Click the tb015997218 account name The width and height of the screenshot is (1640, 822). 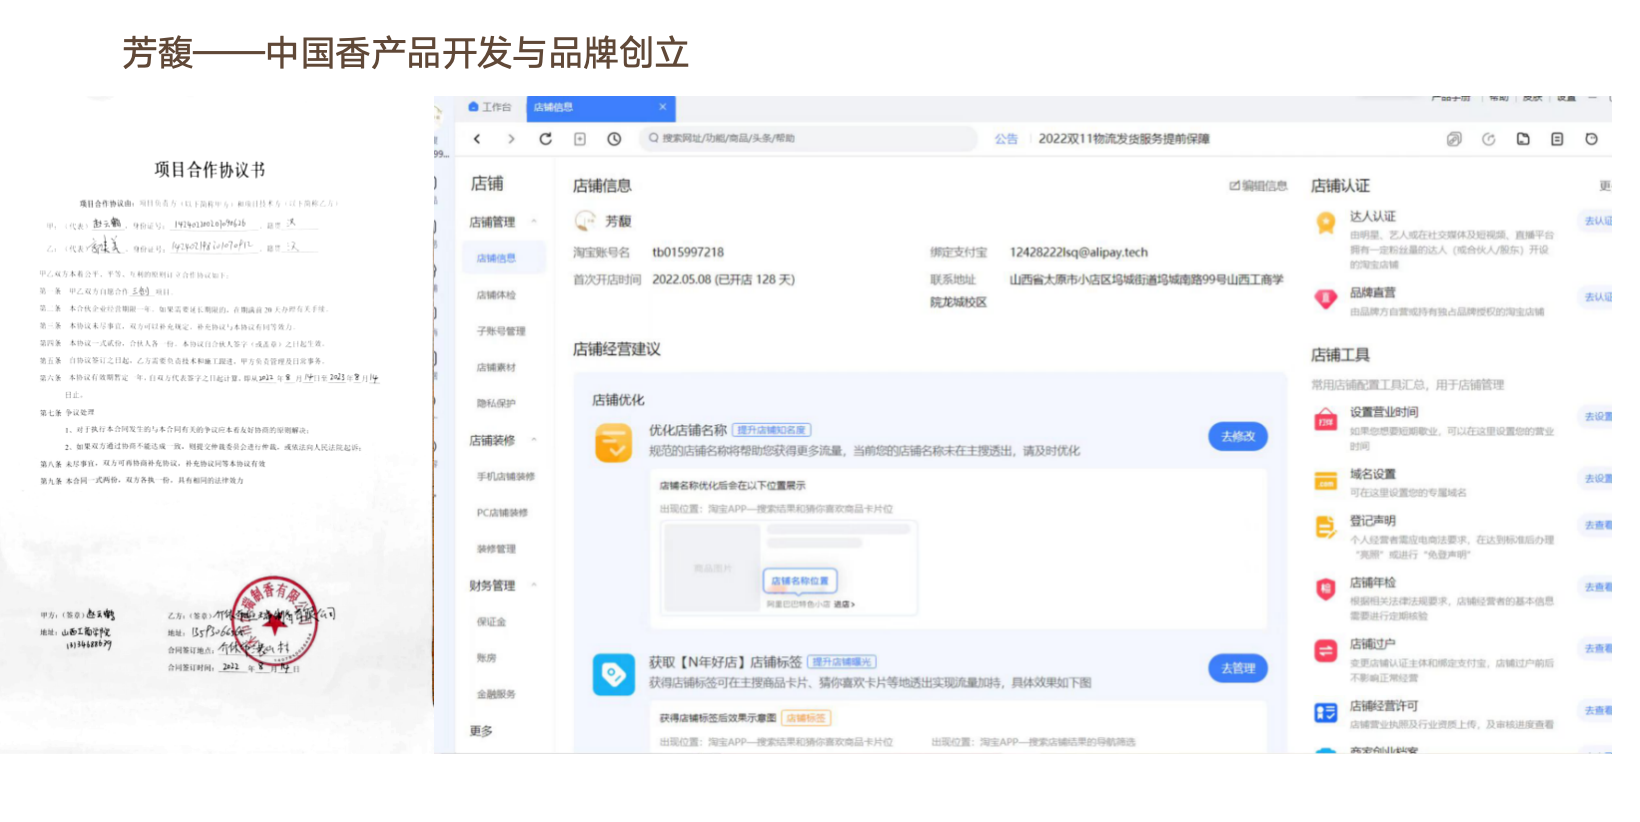[x=688, y=252]
